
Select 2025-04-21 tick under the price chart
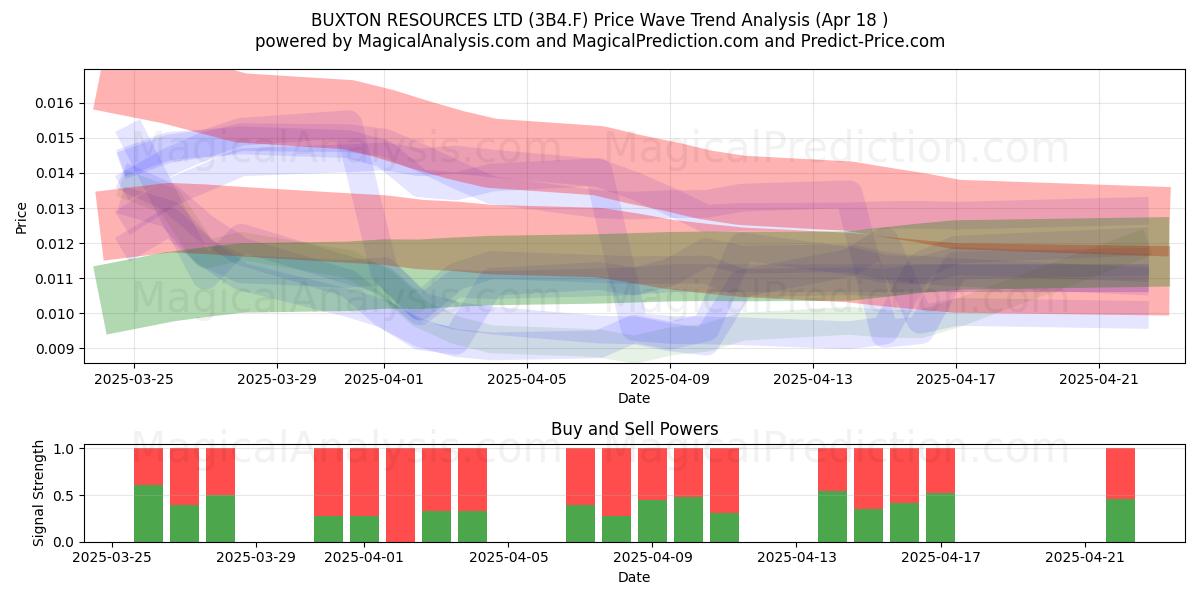click(x=1099, y=380)
